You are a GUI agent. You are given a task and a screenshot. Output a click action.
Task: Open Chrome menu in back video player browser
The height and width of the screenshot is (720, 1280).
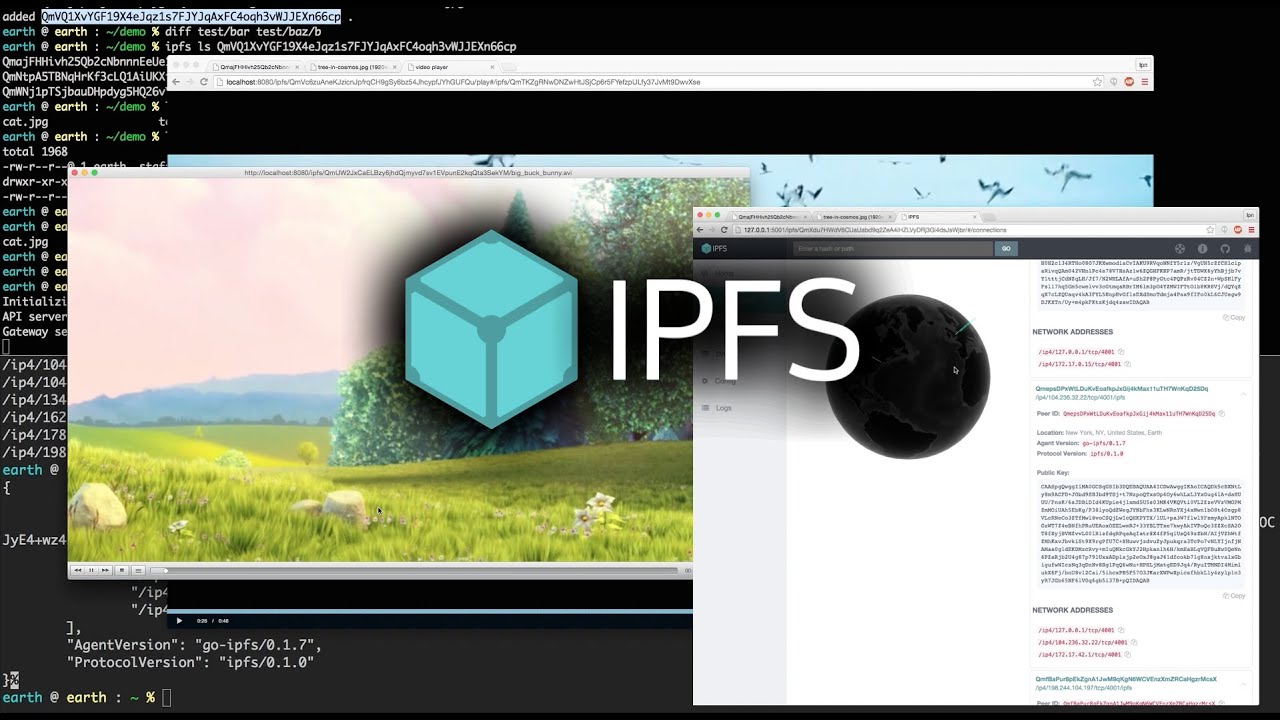(x=1144, y=82)
